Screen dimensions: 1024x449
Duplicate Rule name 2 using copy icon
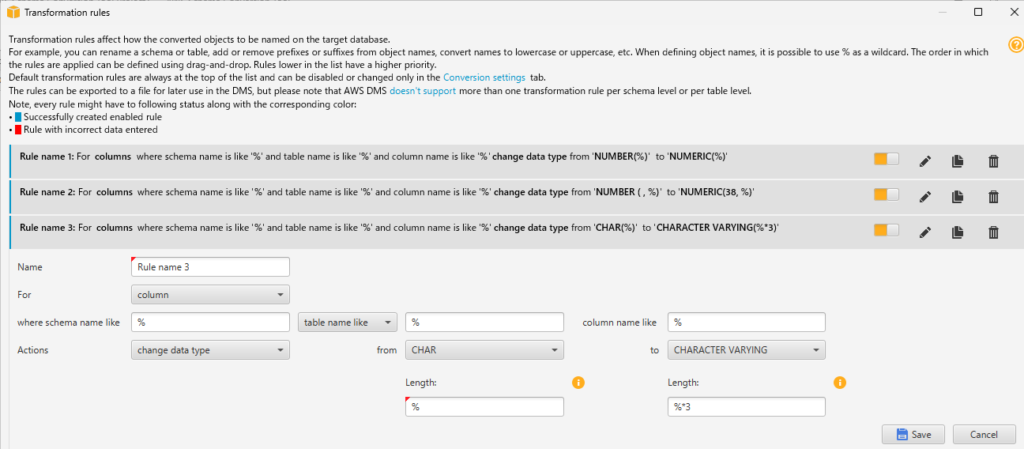pyautogui.click(x=957, y=196)
